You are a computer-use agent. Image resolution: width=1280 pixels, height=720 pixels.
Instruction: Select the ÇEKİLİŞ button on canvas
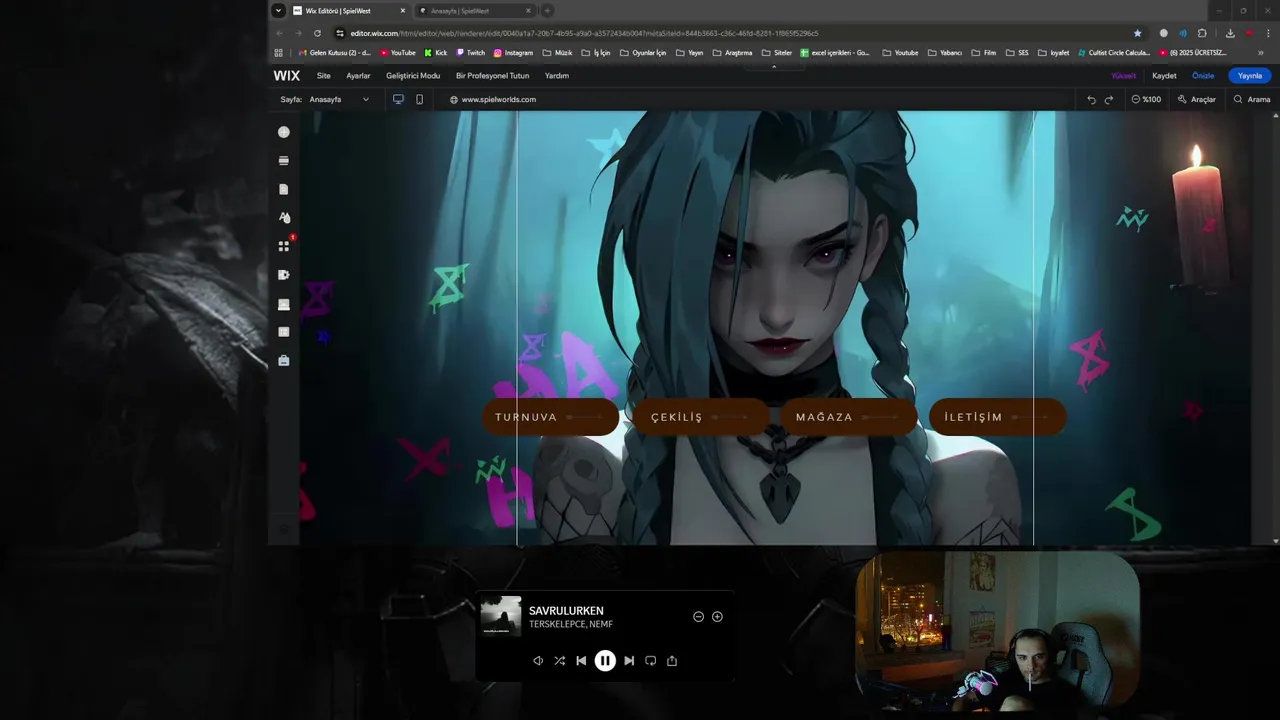coord(700,417)
